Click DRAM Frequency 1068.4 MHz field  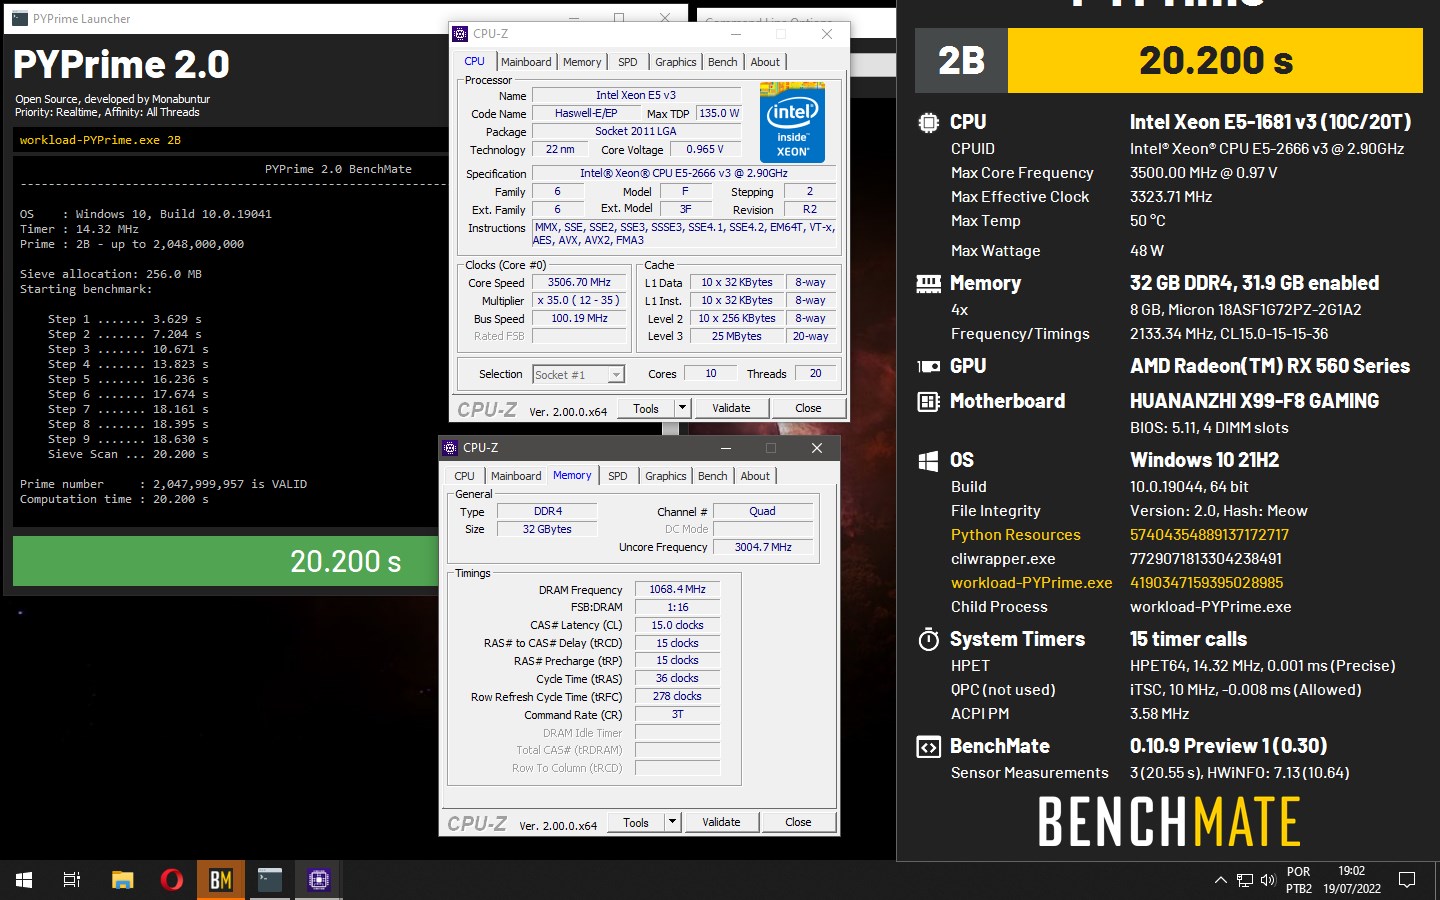click(x=677, y=590)
